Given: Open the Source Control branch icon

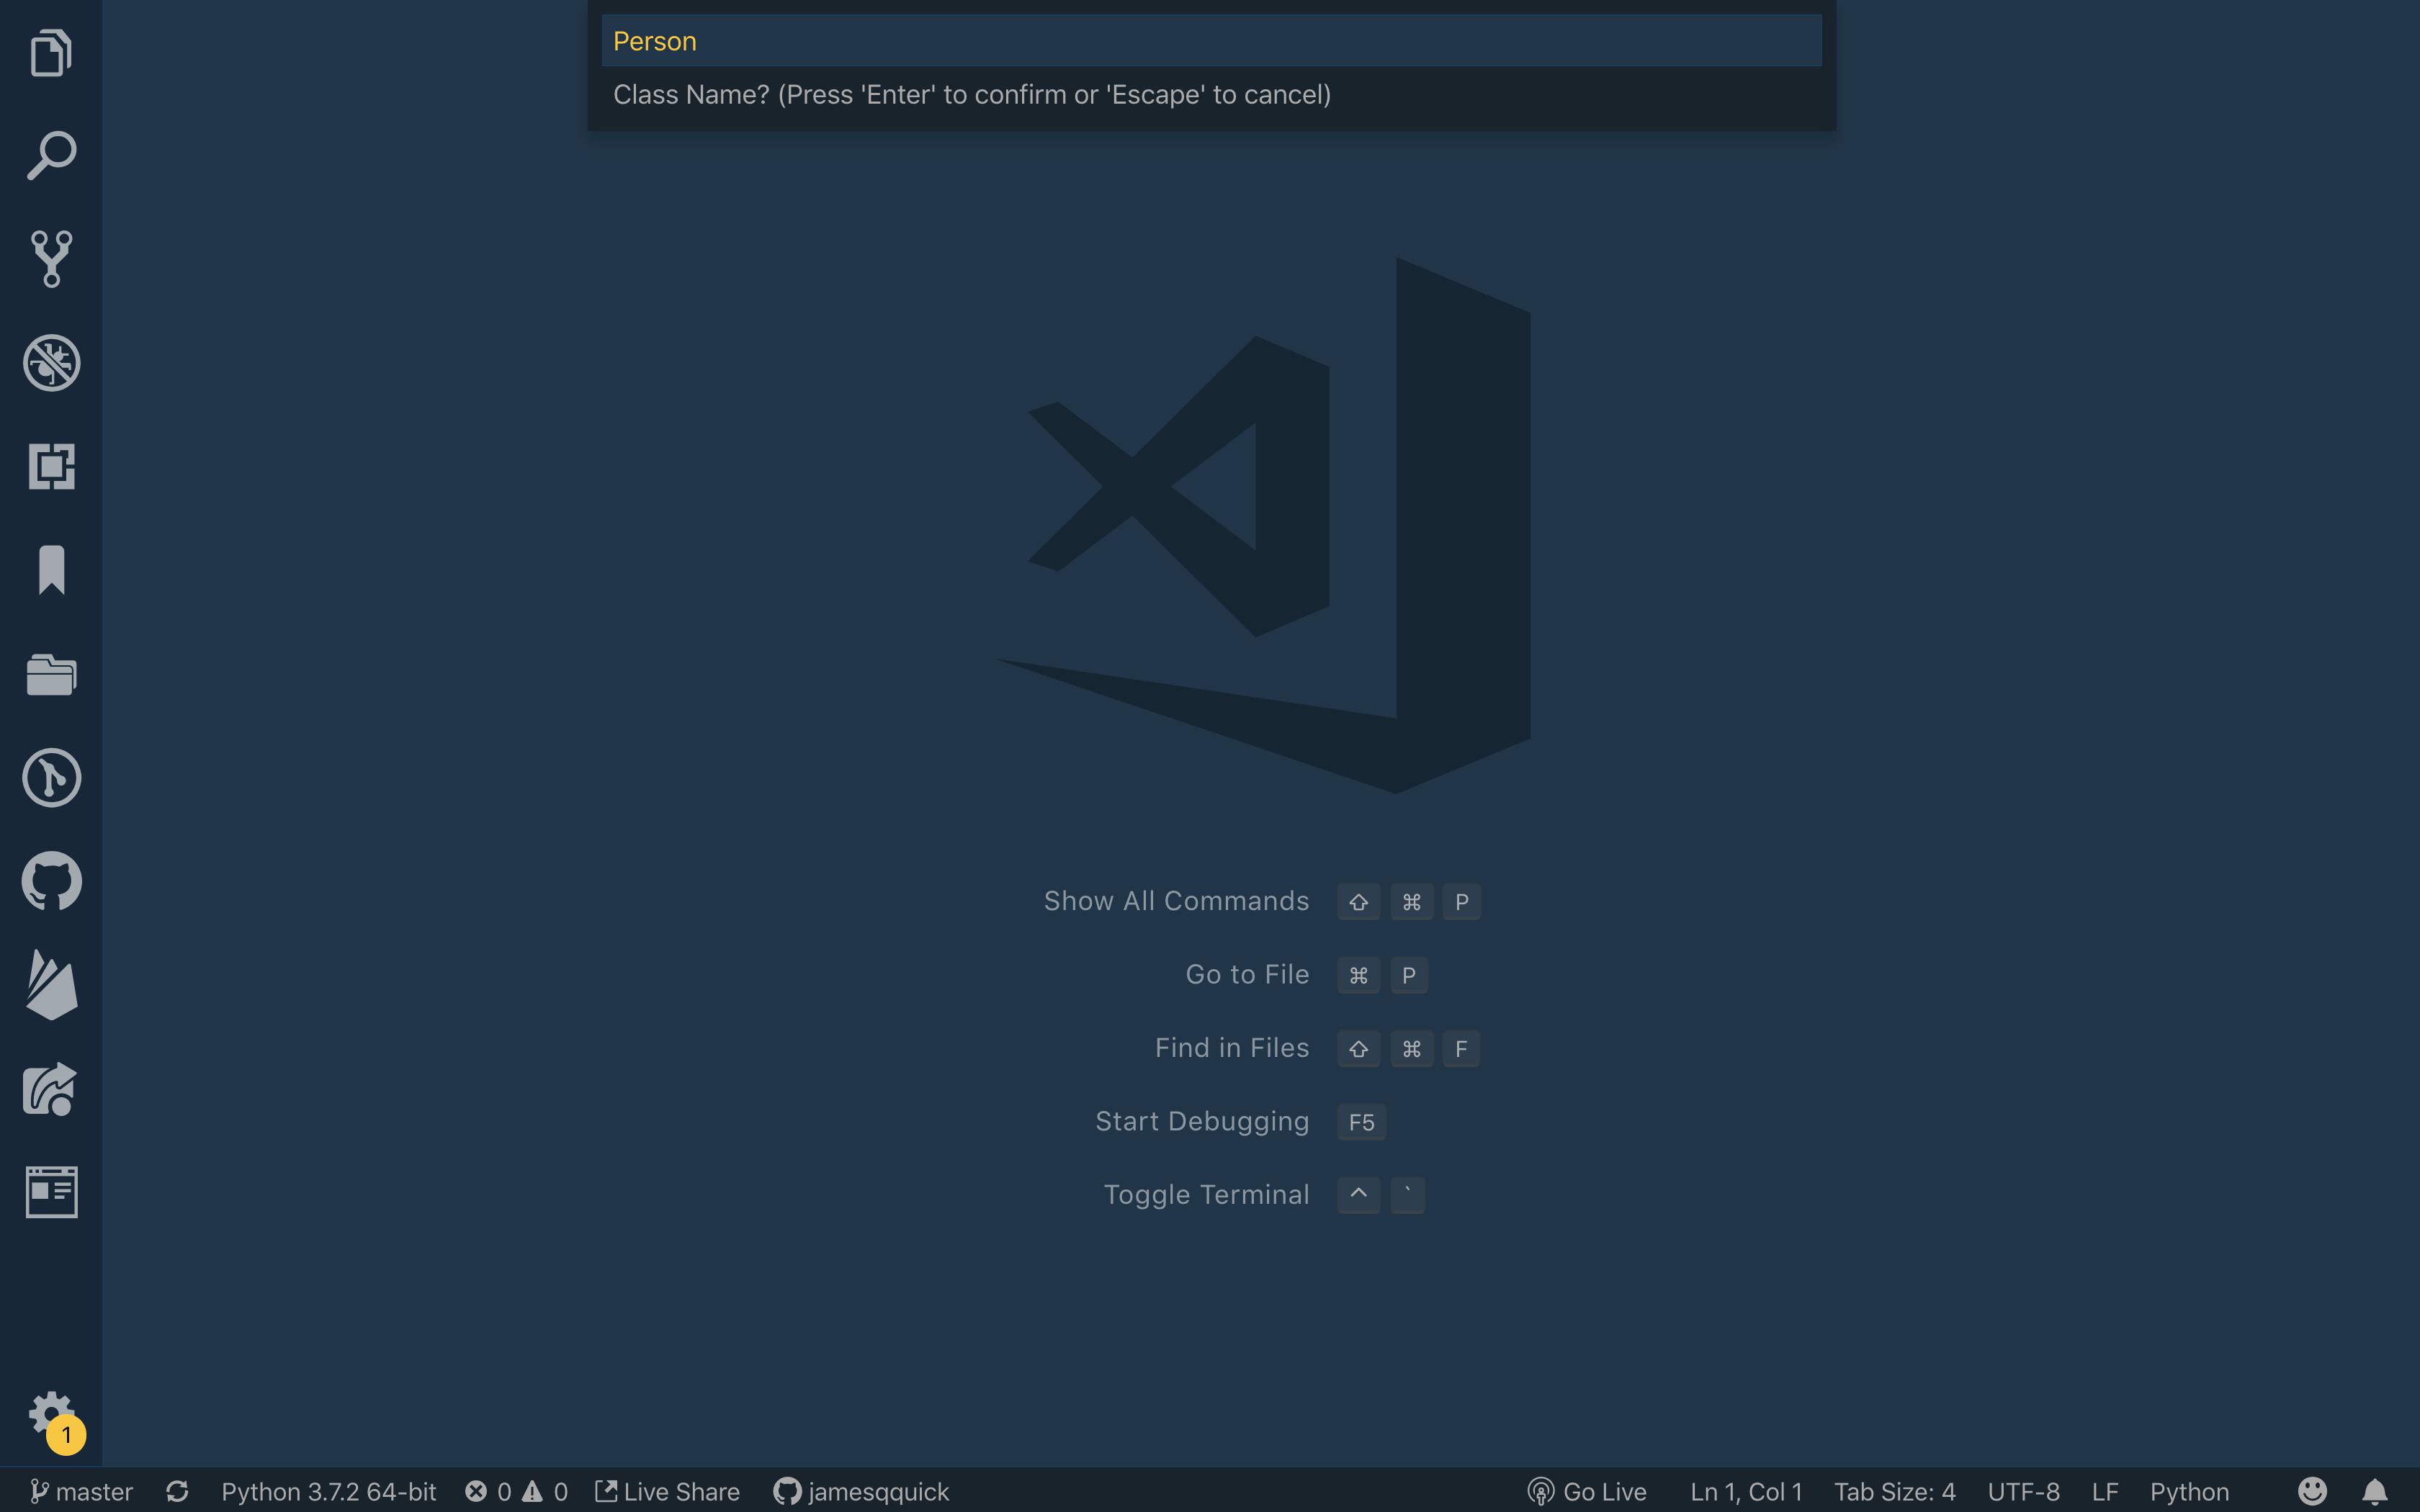Looking at the screenshot, I should pyautogui.click(x=51, y=259).
